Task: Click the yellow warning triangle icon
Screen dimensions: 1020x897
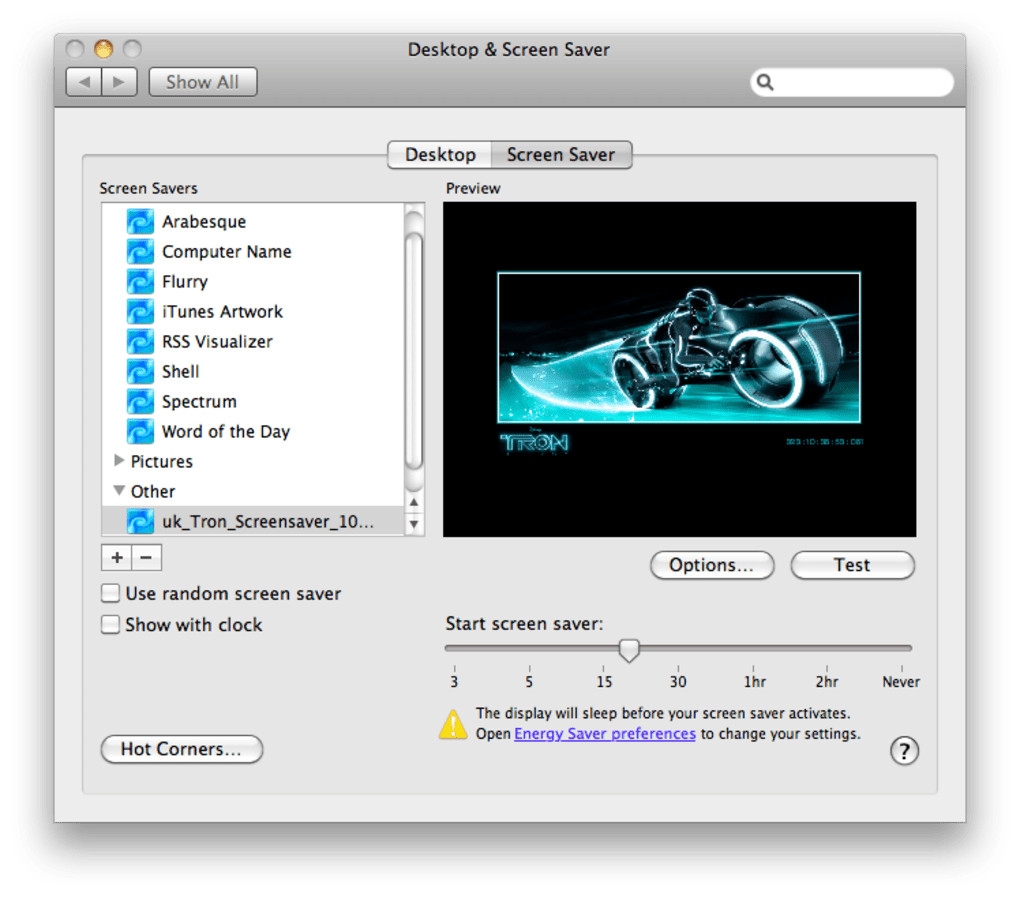Action: click(x=453, y=724)
